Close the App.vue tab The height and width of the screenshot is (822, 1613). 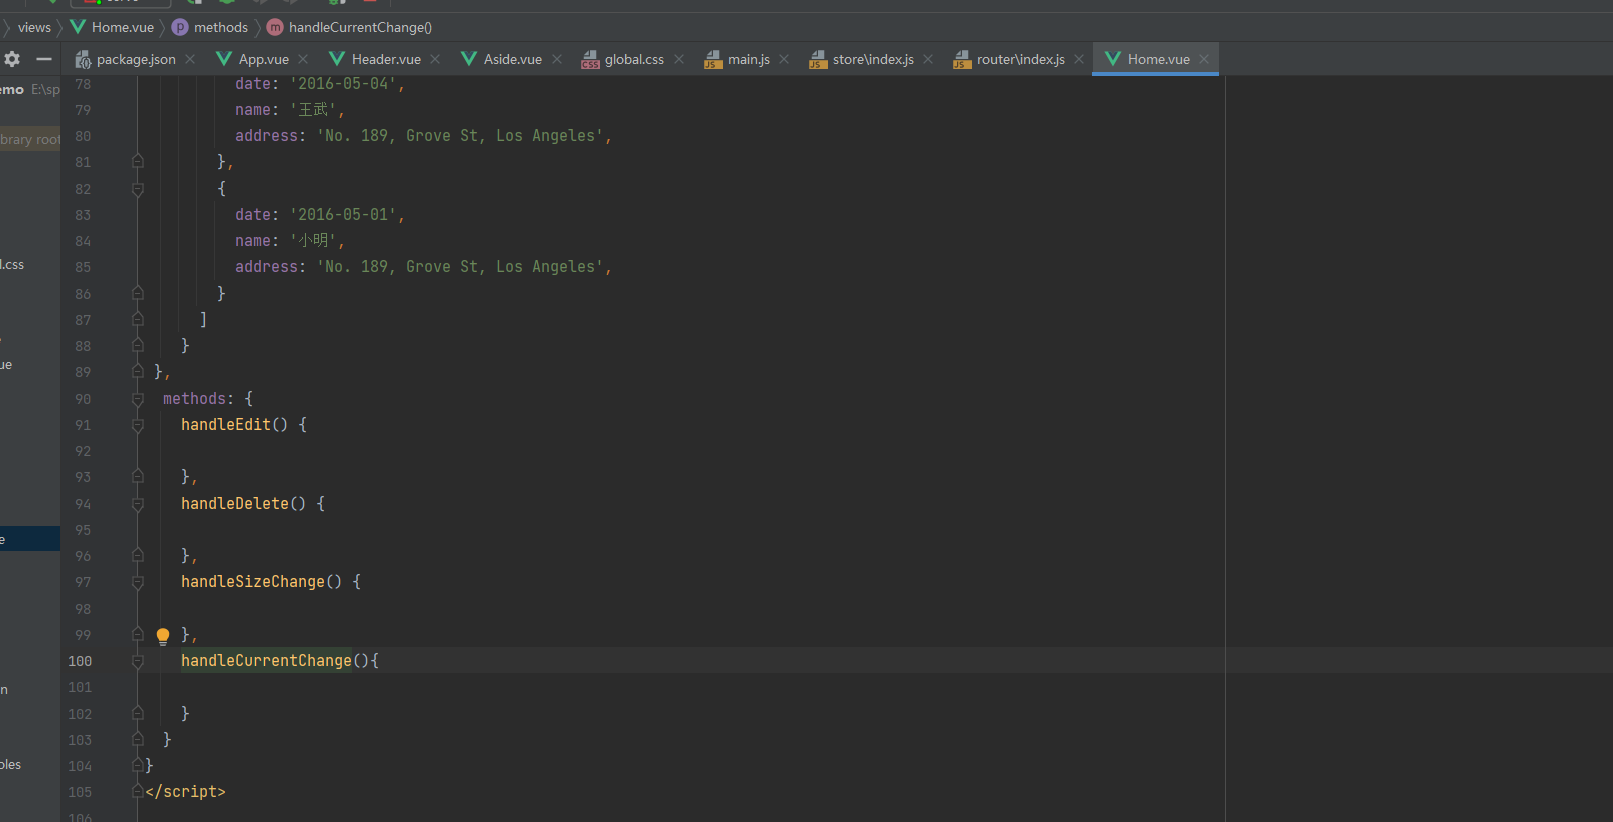[303, 59]
